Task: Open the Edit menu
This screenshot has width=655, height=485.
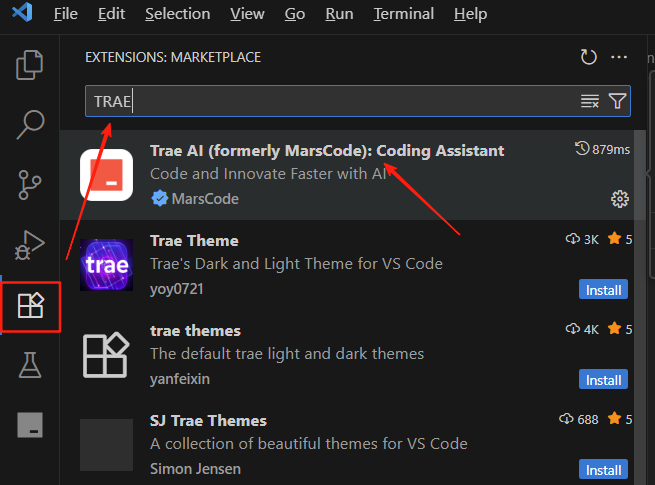Action: click(111, 14)
